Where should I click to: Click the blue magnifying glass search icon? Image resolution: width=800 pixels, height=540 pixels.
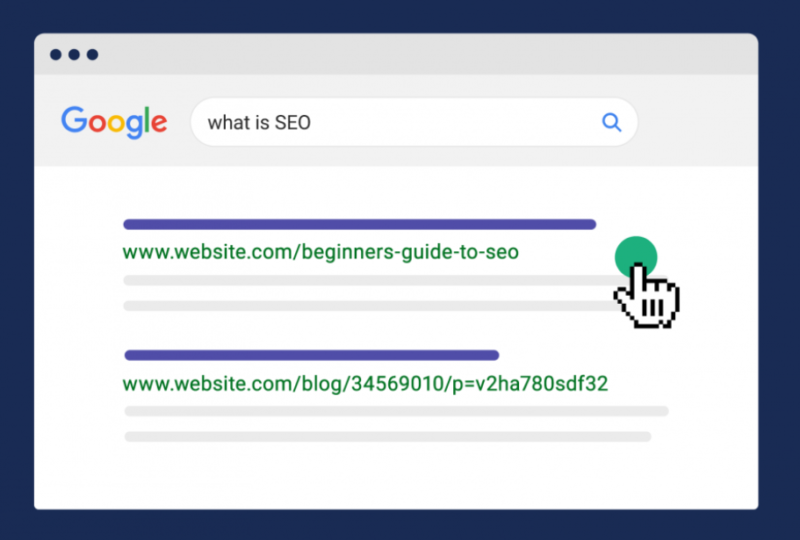tap(611, 122)
